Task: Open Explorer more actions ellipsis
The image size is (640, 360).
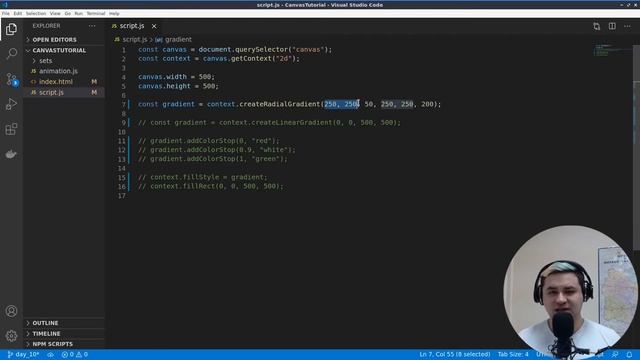Action: point(92,26)
